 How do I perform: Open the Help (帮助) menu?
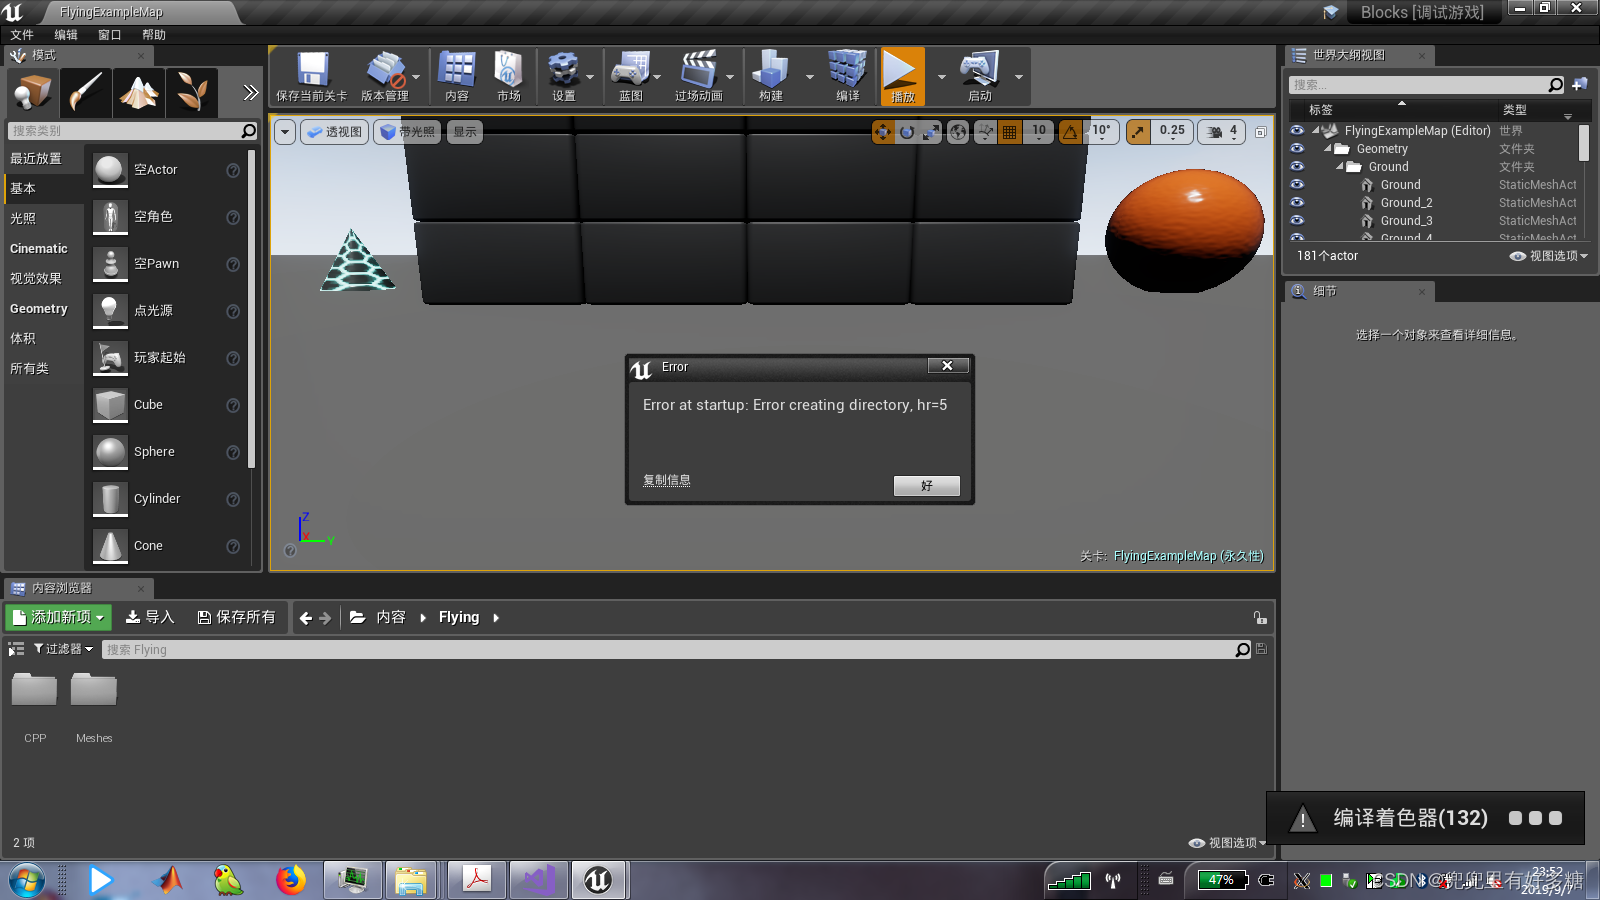click(x=154, y=35)
